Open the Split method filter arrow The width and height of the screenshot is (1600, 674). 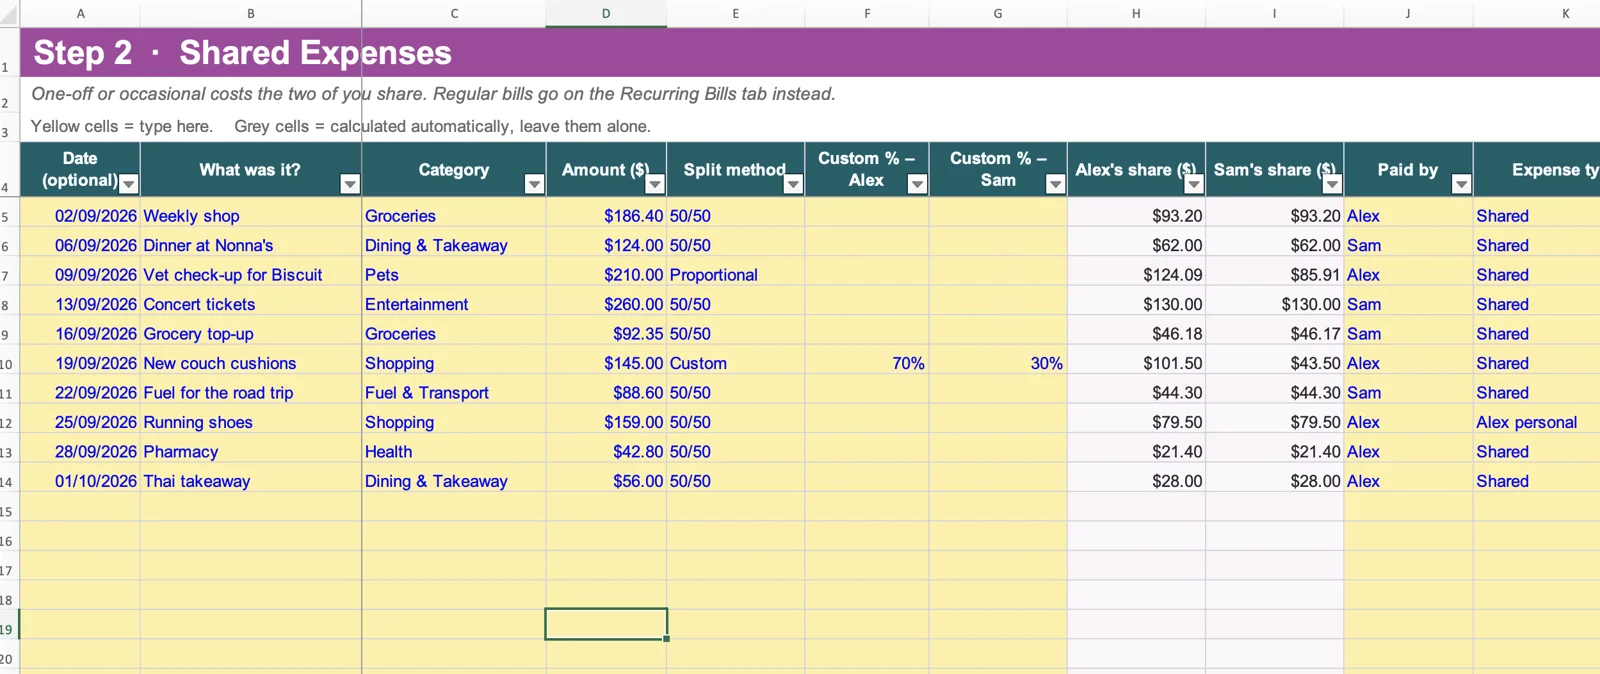tap(793, 184)
